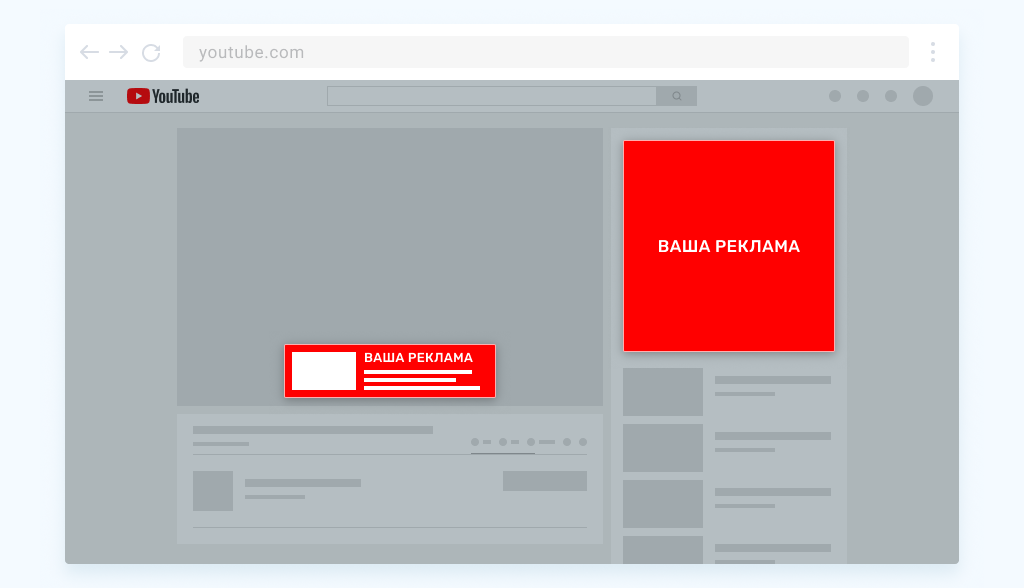
Task: Click the search magnifier button
Action: pyautogui.click(x=677, y=96)
